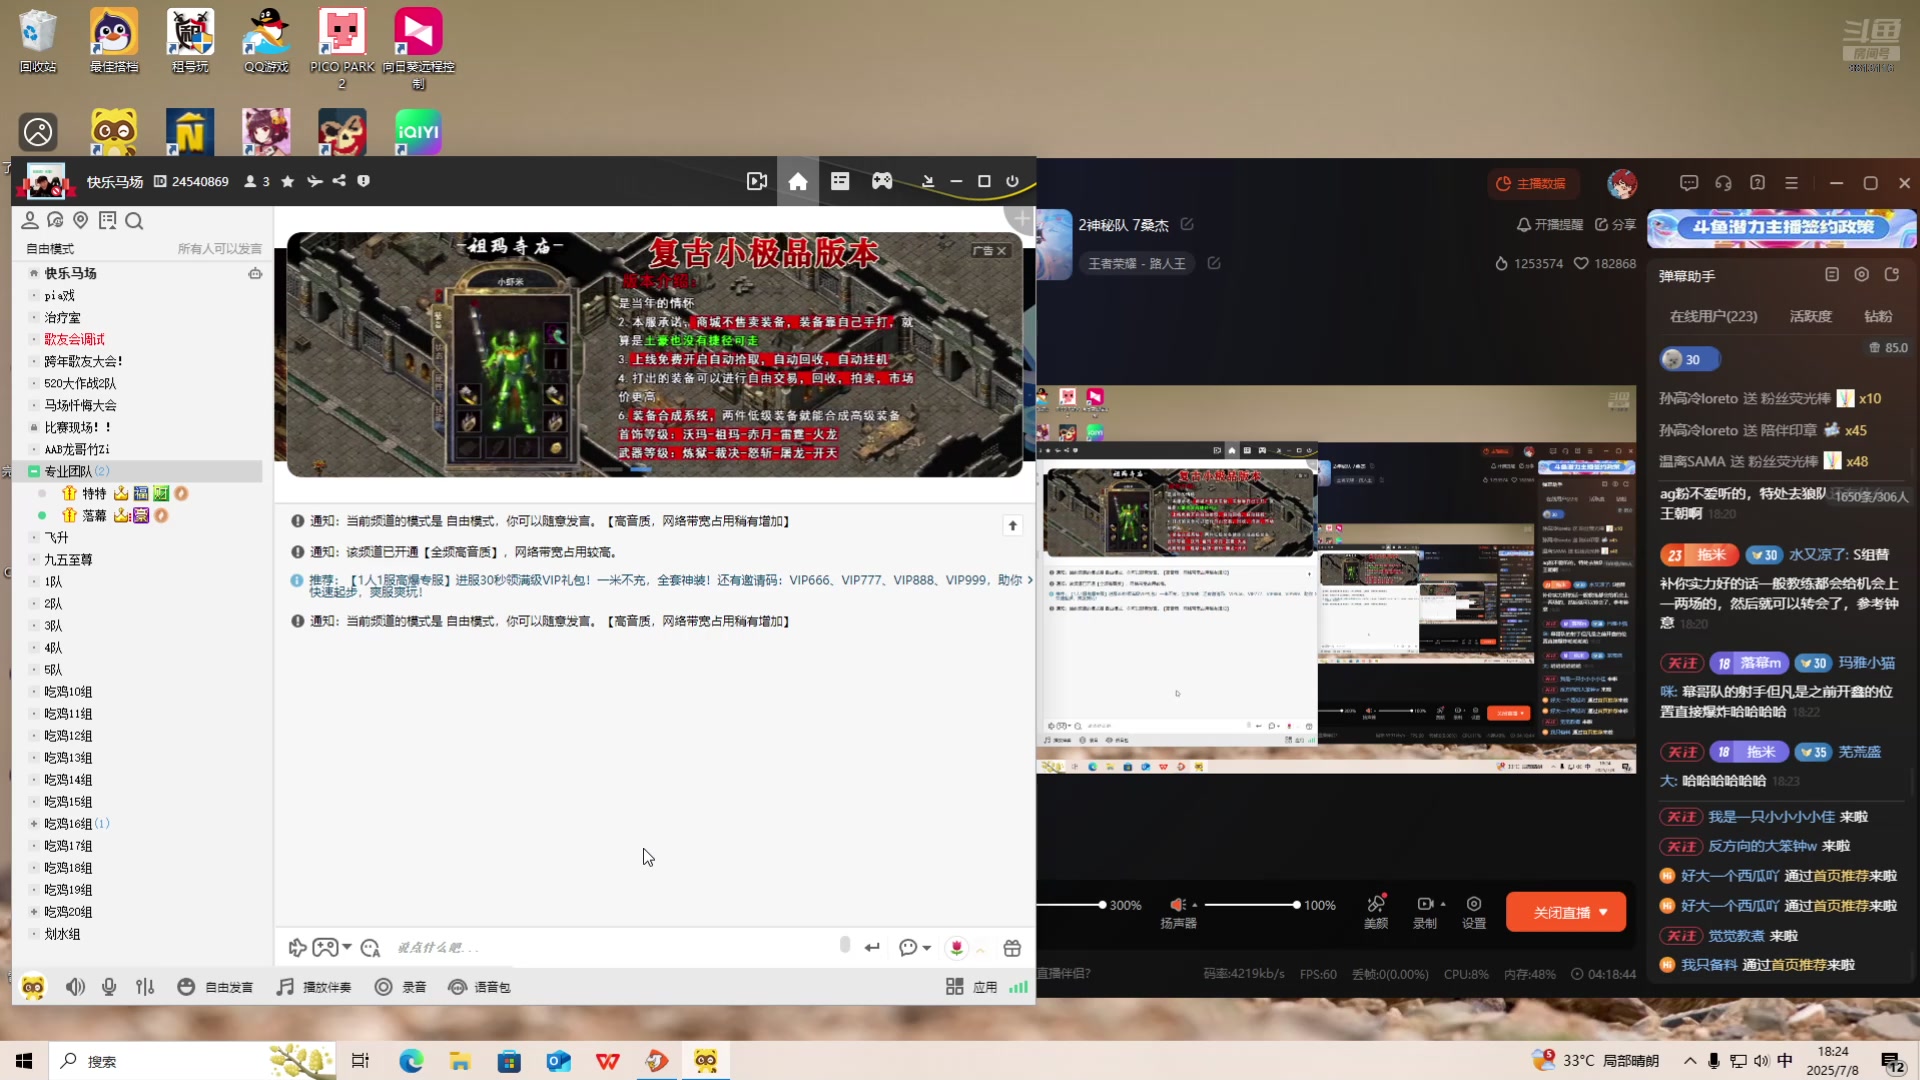Open the hamburger menu in Douyu title bar
Screen dimensions: 1920x1080
click(x=1791, y=183)
